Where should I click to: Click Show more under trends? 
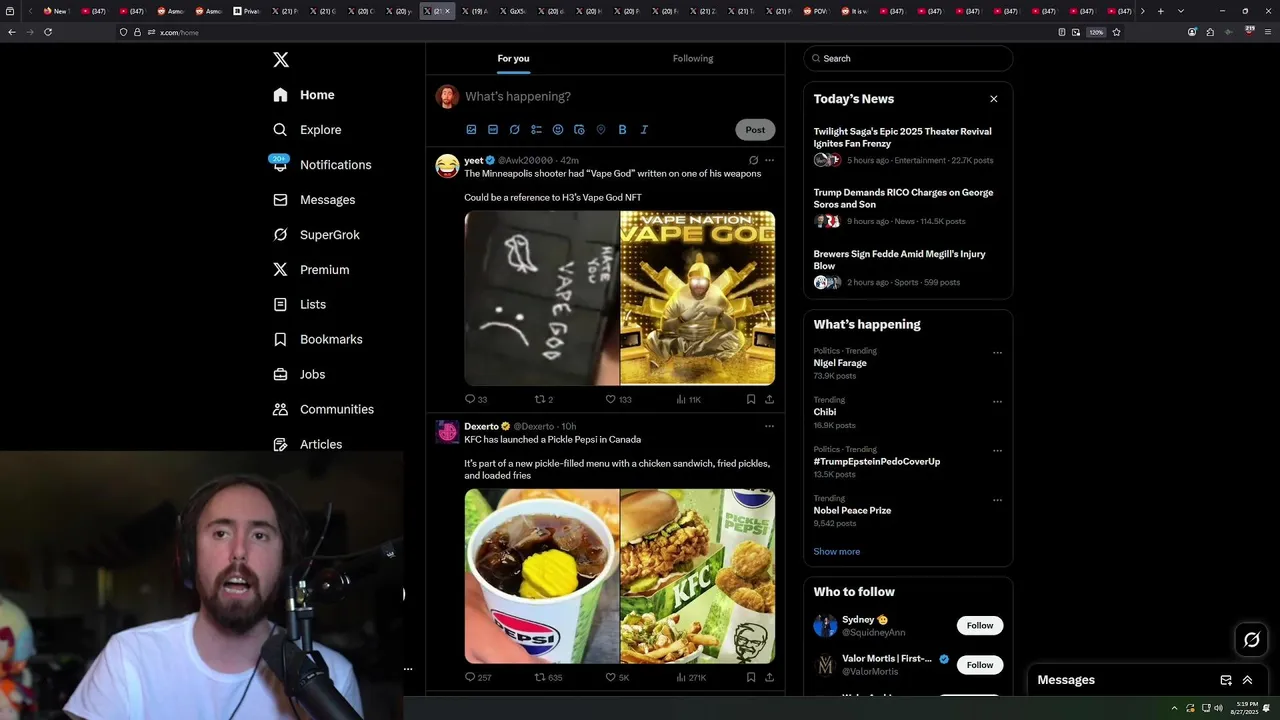(x=836, y=551)
